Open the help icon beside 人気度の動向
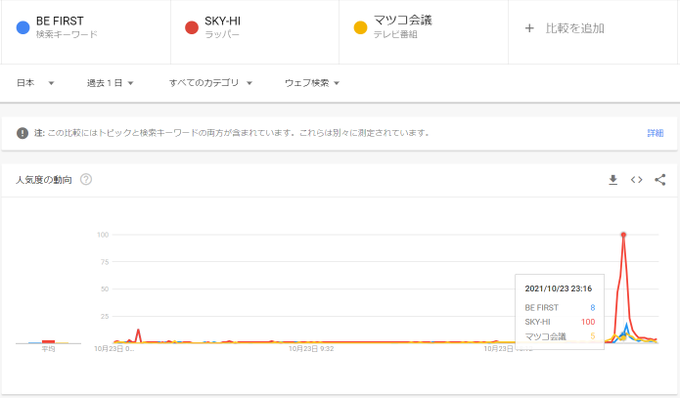 tap(86, 179)
